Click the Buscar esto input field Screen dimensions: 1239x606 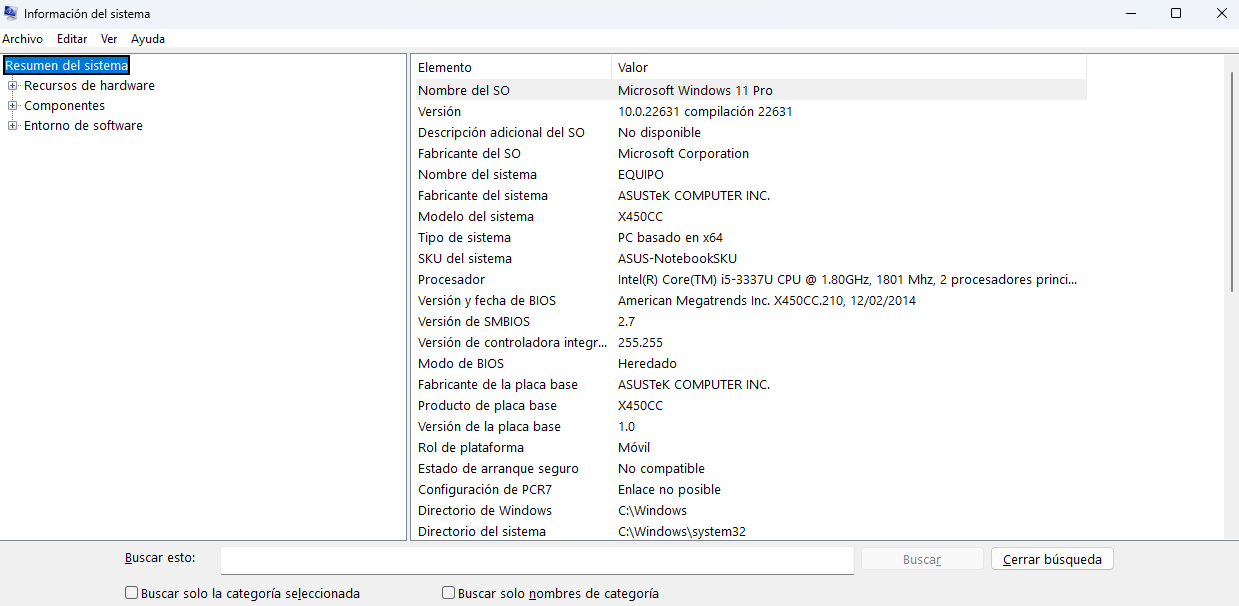click(x=537, y=560)
